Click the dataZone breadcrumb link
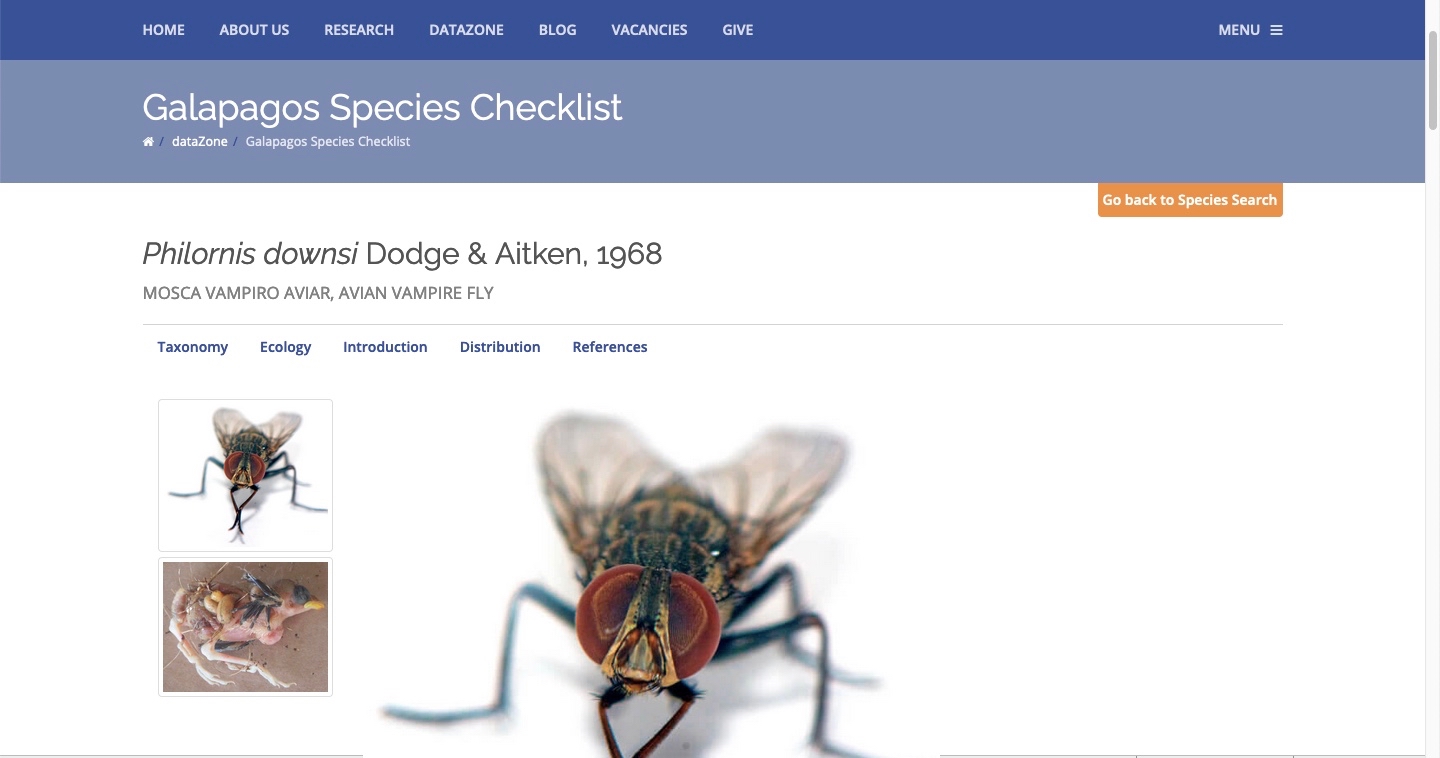Image resolution: width=1440 pixels, height=758 pixels. [x=200, y=142]
